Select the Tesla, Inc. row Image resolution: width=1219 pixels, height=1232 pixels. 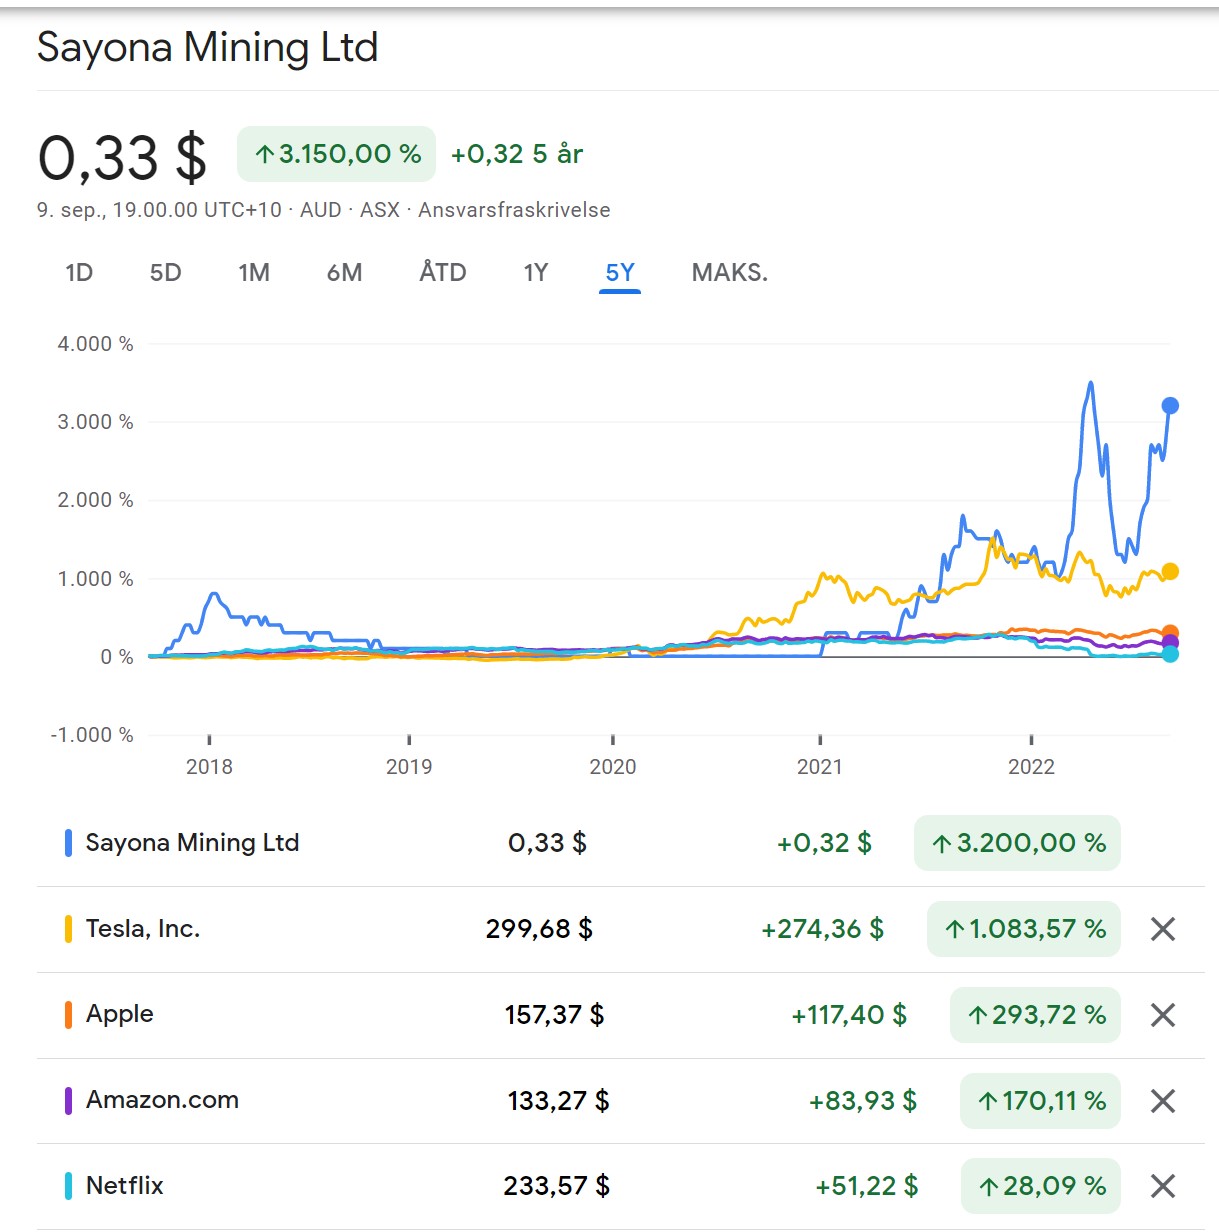point(143,929)
